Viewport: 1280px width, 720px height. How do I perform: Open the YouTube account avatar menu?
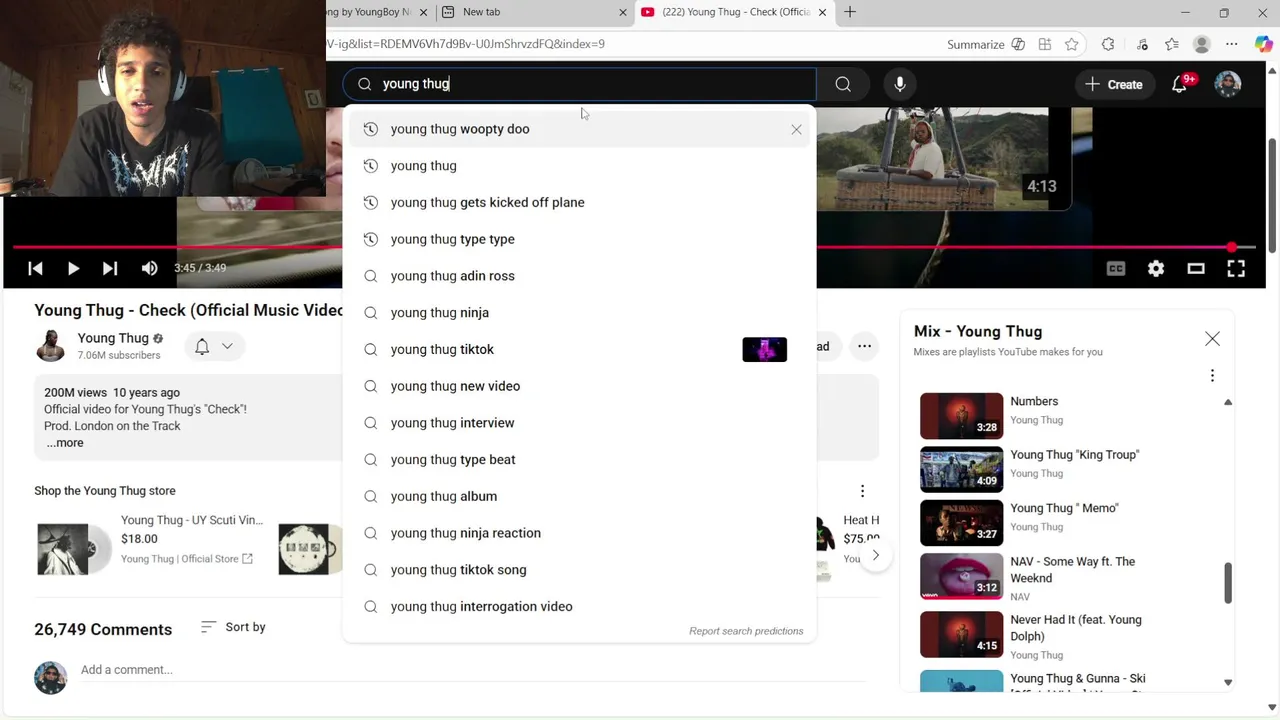(x=1228, y=84)
